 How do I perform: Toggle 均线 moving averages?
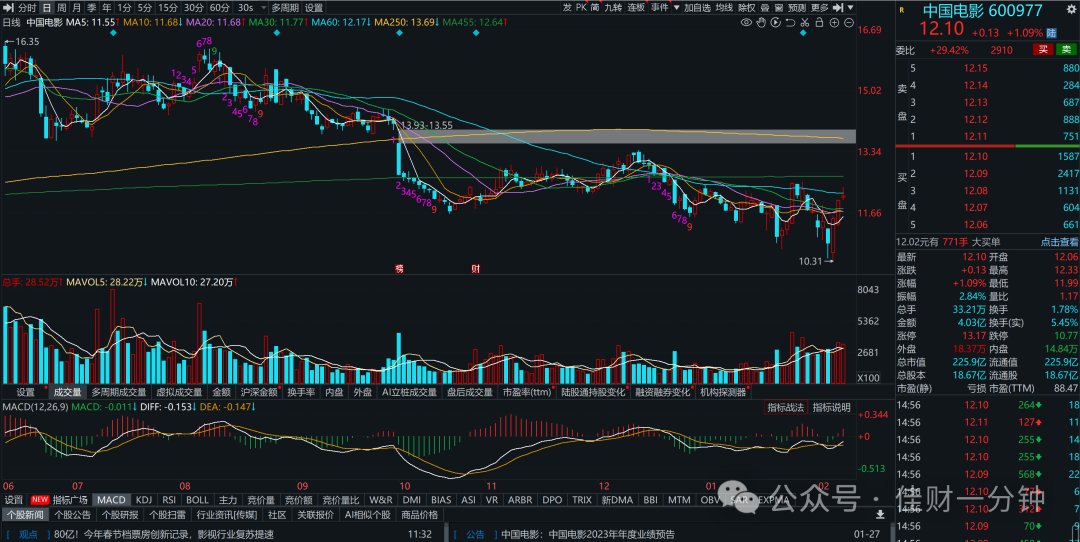pos(724,8)
